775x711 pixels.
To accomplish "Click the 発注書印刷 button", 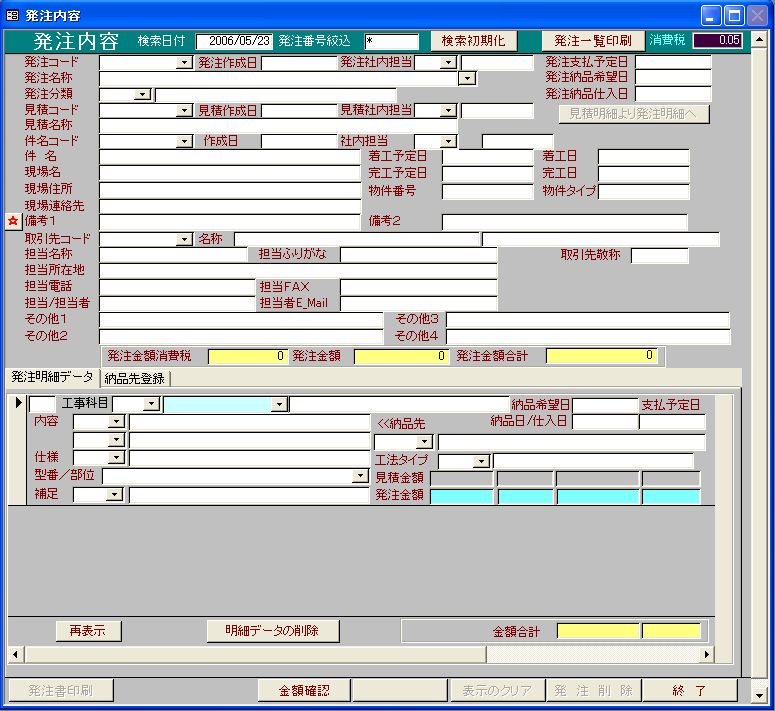I will [60, 691].
